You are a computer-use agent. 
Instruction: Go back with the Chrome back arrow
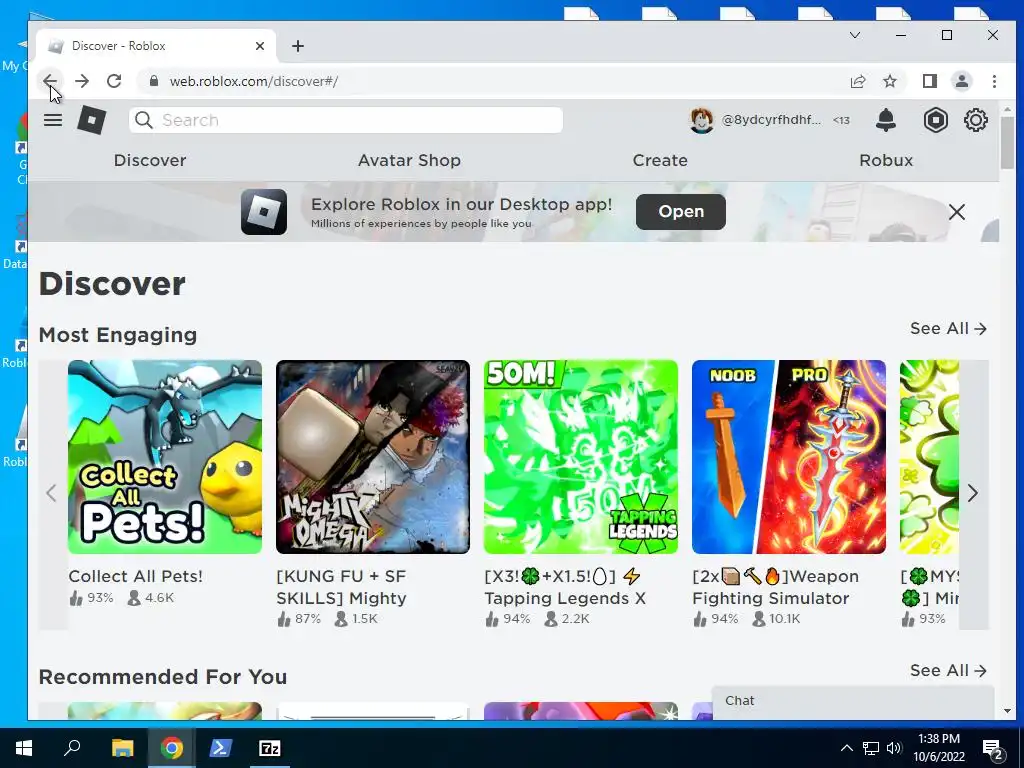tap(50, 81)
